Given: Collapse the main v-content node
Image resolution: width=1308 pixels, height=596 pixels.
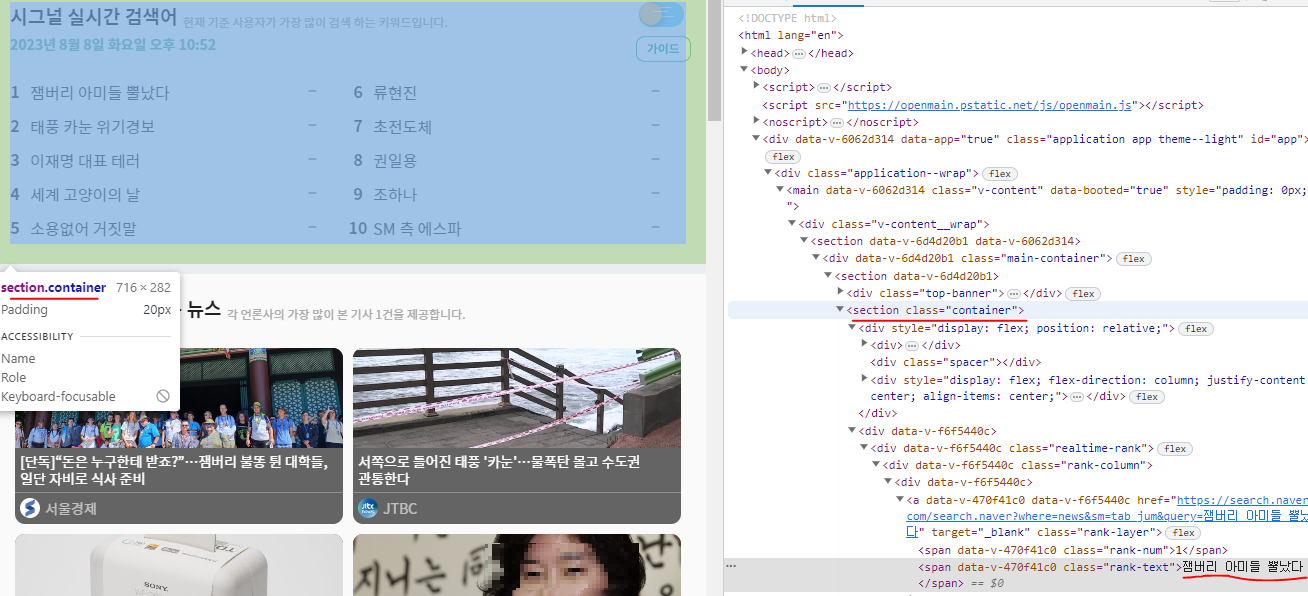Looking at the screenshot, I should pyautogui.click(x=780, y=190).
